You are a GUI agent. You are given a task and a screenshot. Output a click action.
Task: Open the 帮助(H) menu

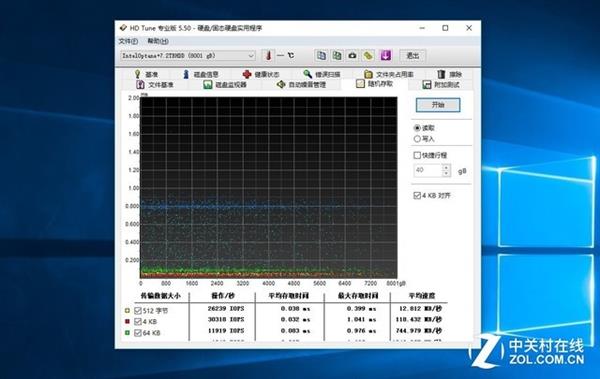pyautogui.click(x=158, y=41)
